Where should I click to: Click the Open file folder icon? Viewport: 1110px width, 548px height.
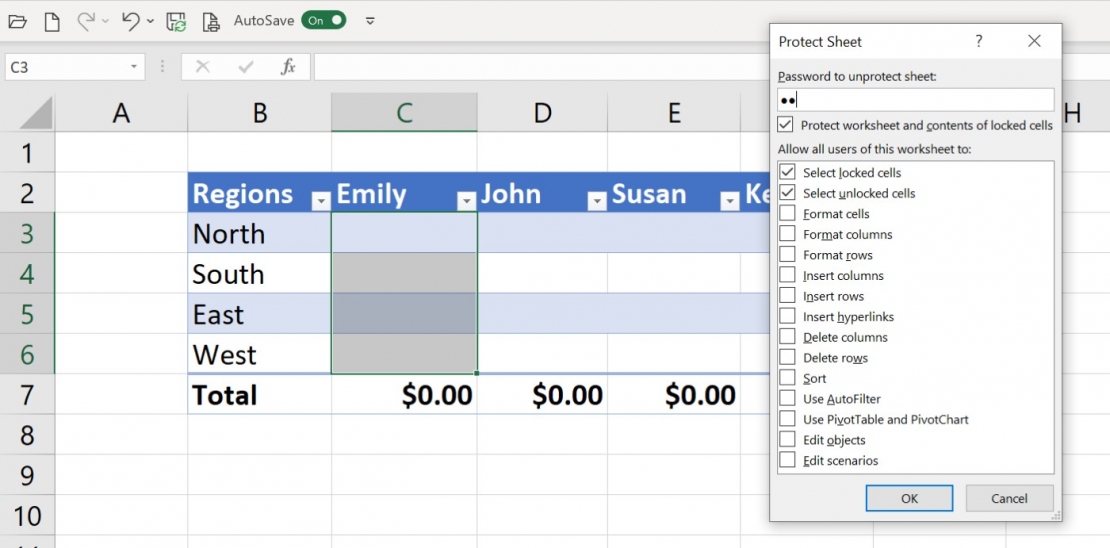click(x=17, y=21)
